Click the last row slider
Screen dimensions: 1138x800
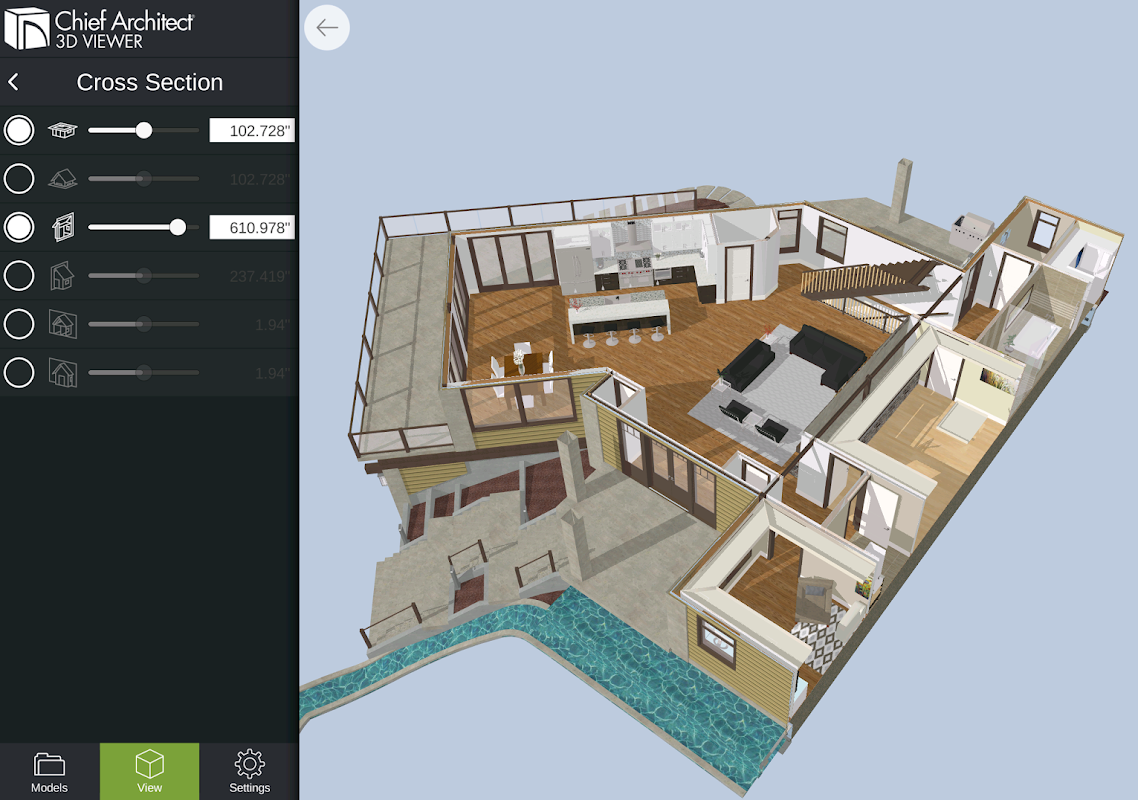tap(144, 372)
